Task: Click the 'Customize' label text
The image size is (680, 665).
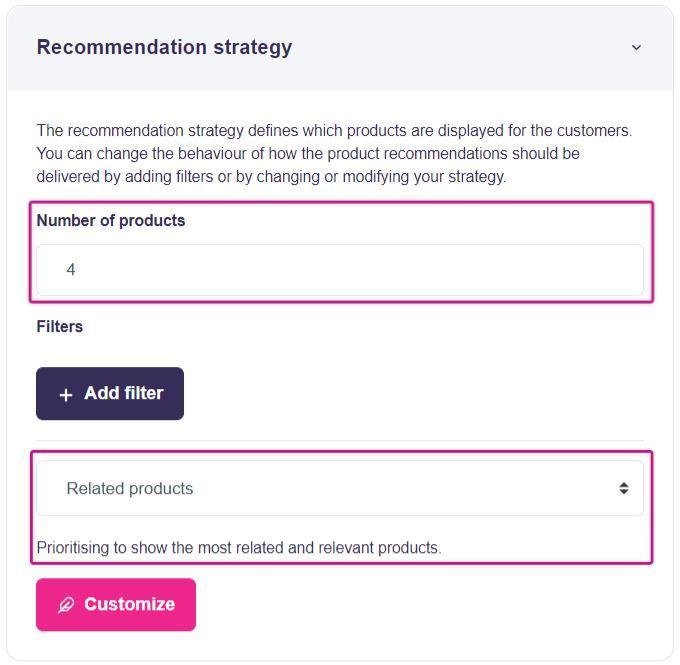Action: [129, 604]
